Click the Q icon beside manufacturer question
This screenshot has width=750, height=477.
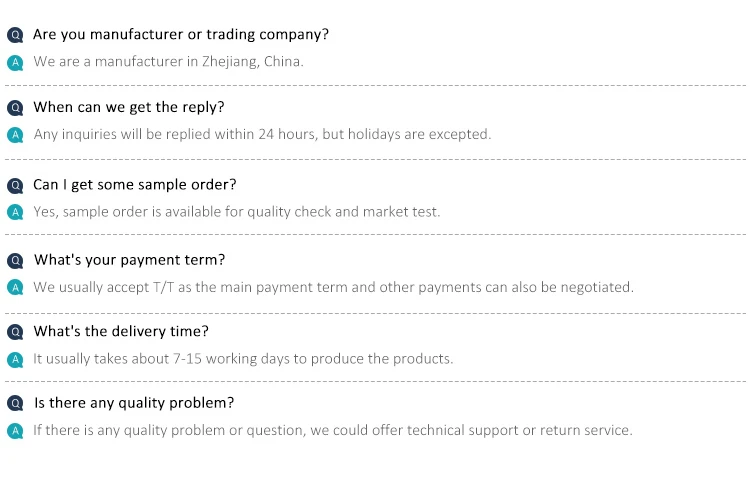click(x=15, y=35)
